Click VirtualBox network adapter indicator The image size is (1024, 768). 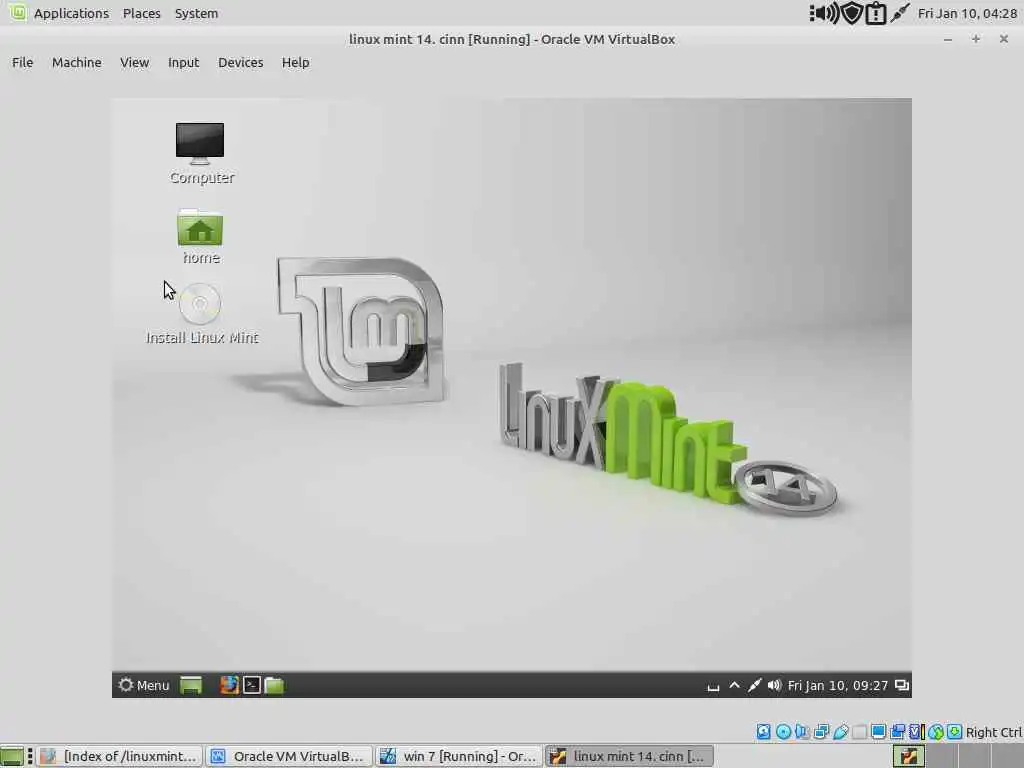821,731
